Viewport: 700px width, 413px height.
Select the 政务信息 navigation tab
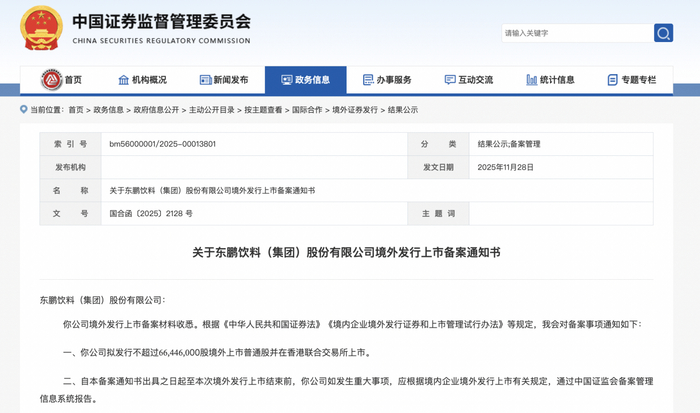306,80
